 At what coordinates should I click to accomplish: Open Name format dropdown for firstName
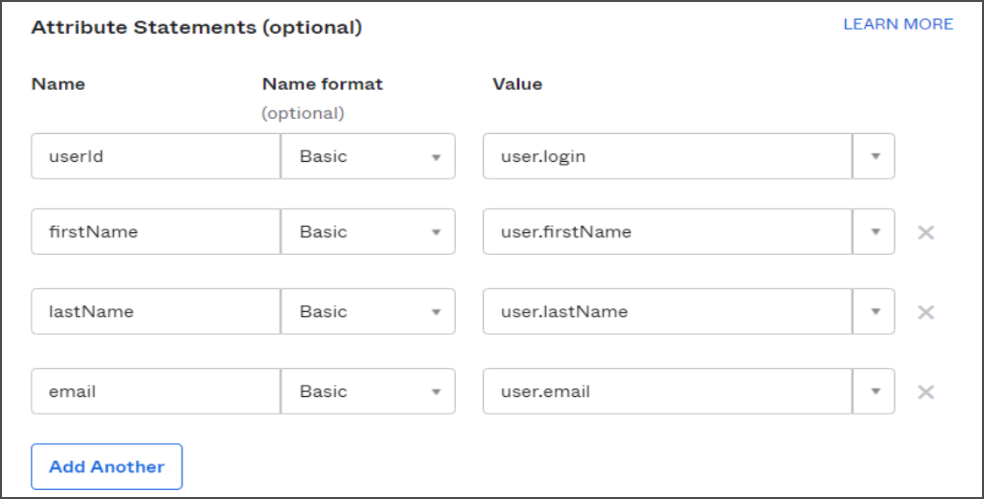tap(368, 232)
